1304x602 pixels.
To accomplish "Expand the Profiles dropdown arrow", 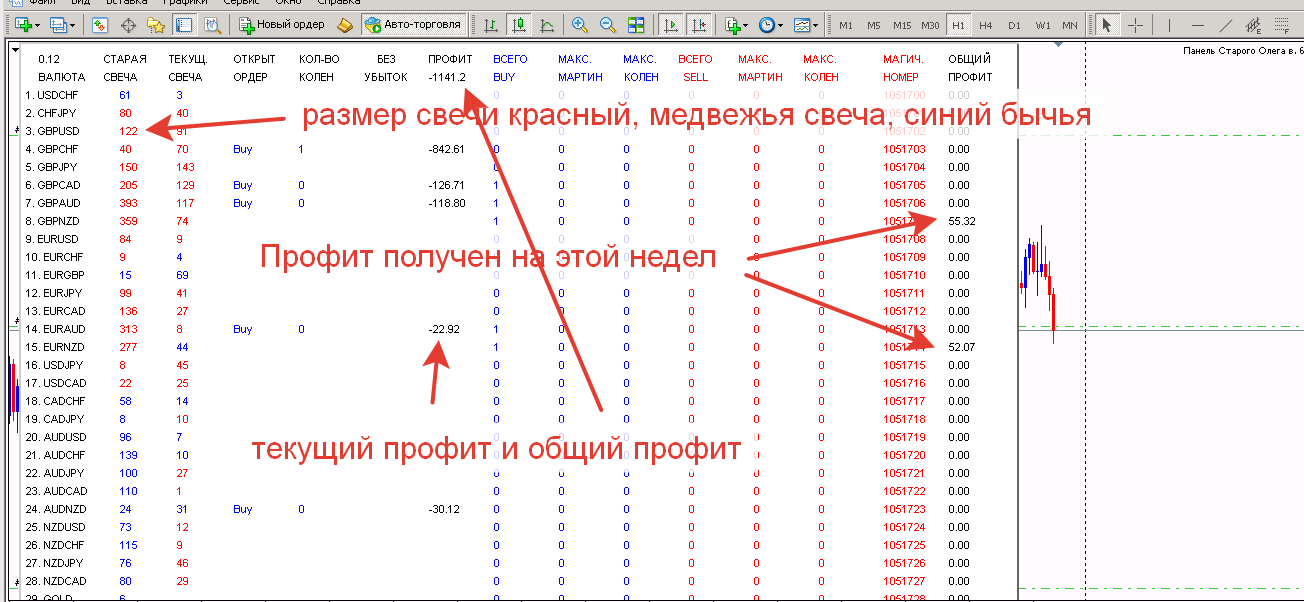I will [x=72, y=25].
